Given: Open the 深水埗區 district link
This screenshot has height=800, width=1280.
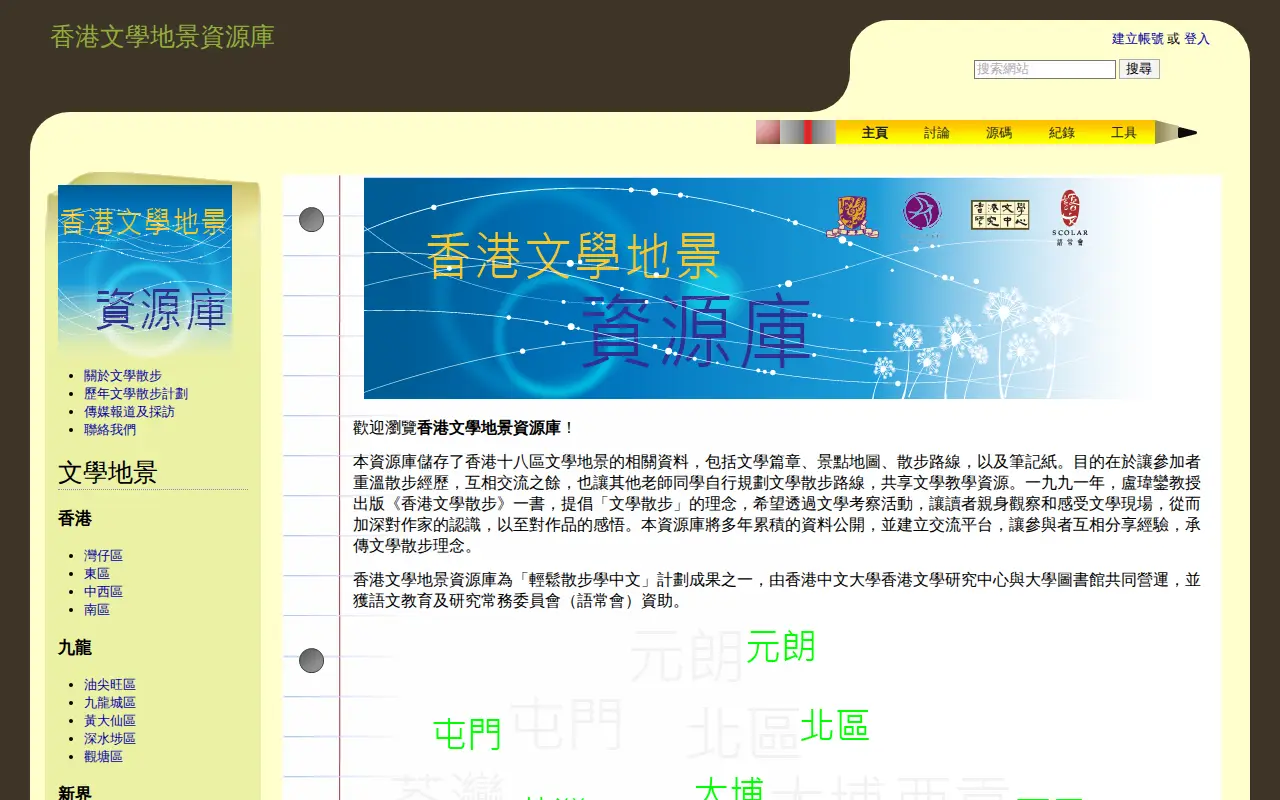Looking at the screenshot, I should (110, 739).
